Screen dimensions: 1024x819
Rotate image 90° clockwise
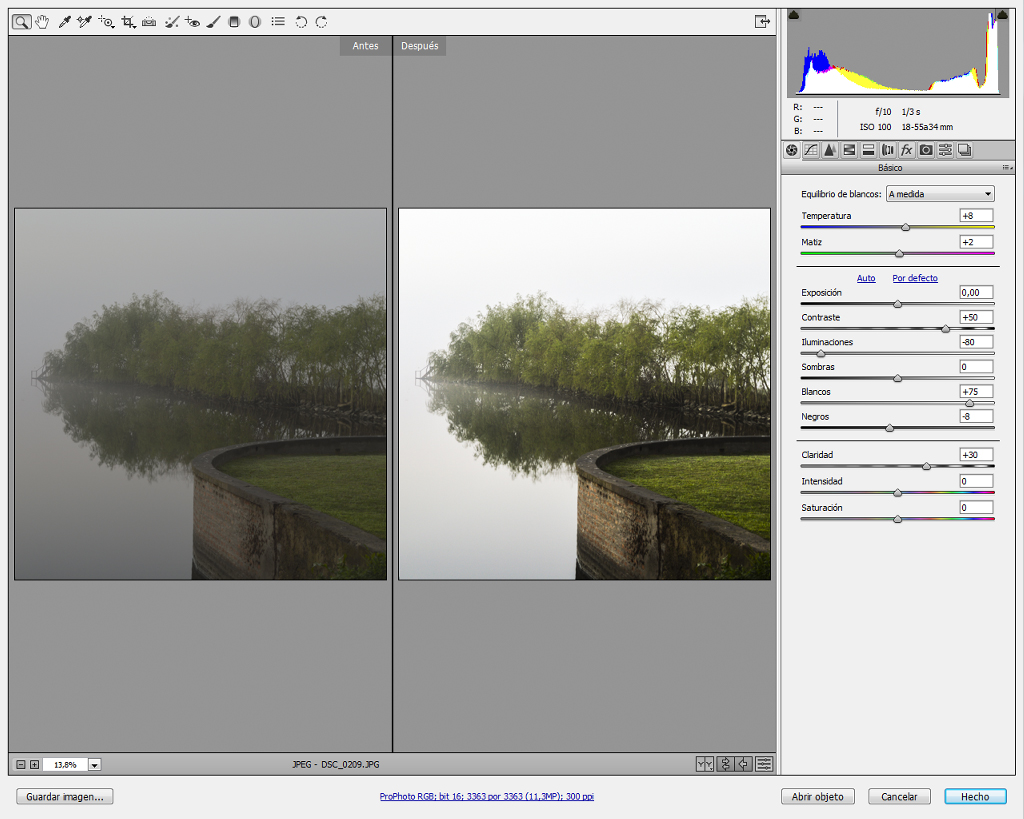(x=321, y=22)
